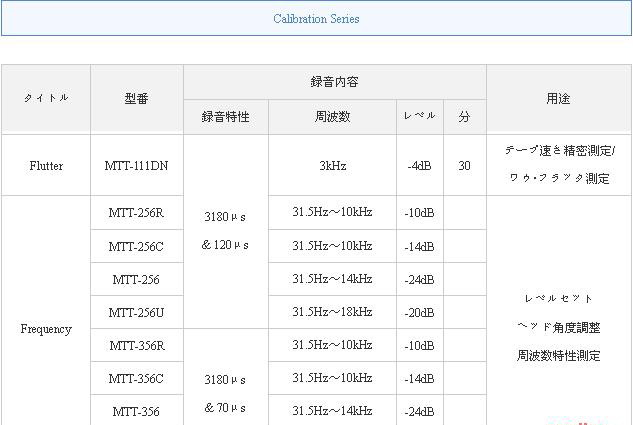This screenshot has height=425, width=633.
Task: Select the レベル sub-header
Action: click(x=420, y=117)
